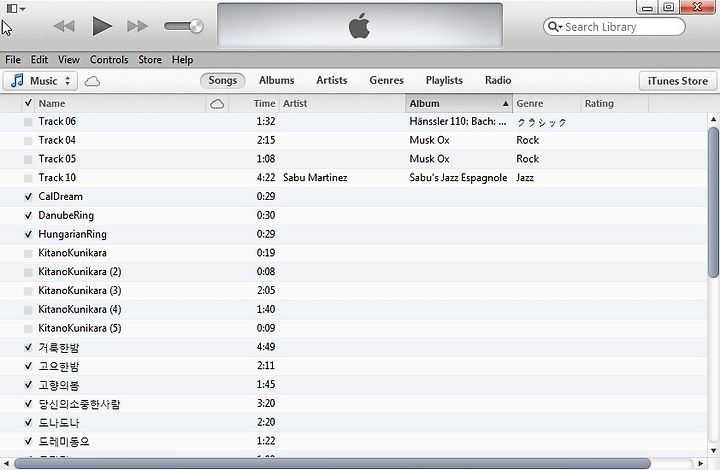Click the iCloud icon beside Music
720x470 pixels.
[x=92, y=81]
